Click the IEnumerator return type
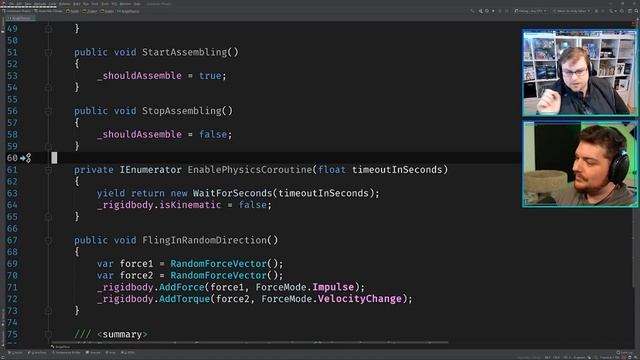The image size is (640, 360). click(x=150, y=170)
